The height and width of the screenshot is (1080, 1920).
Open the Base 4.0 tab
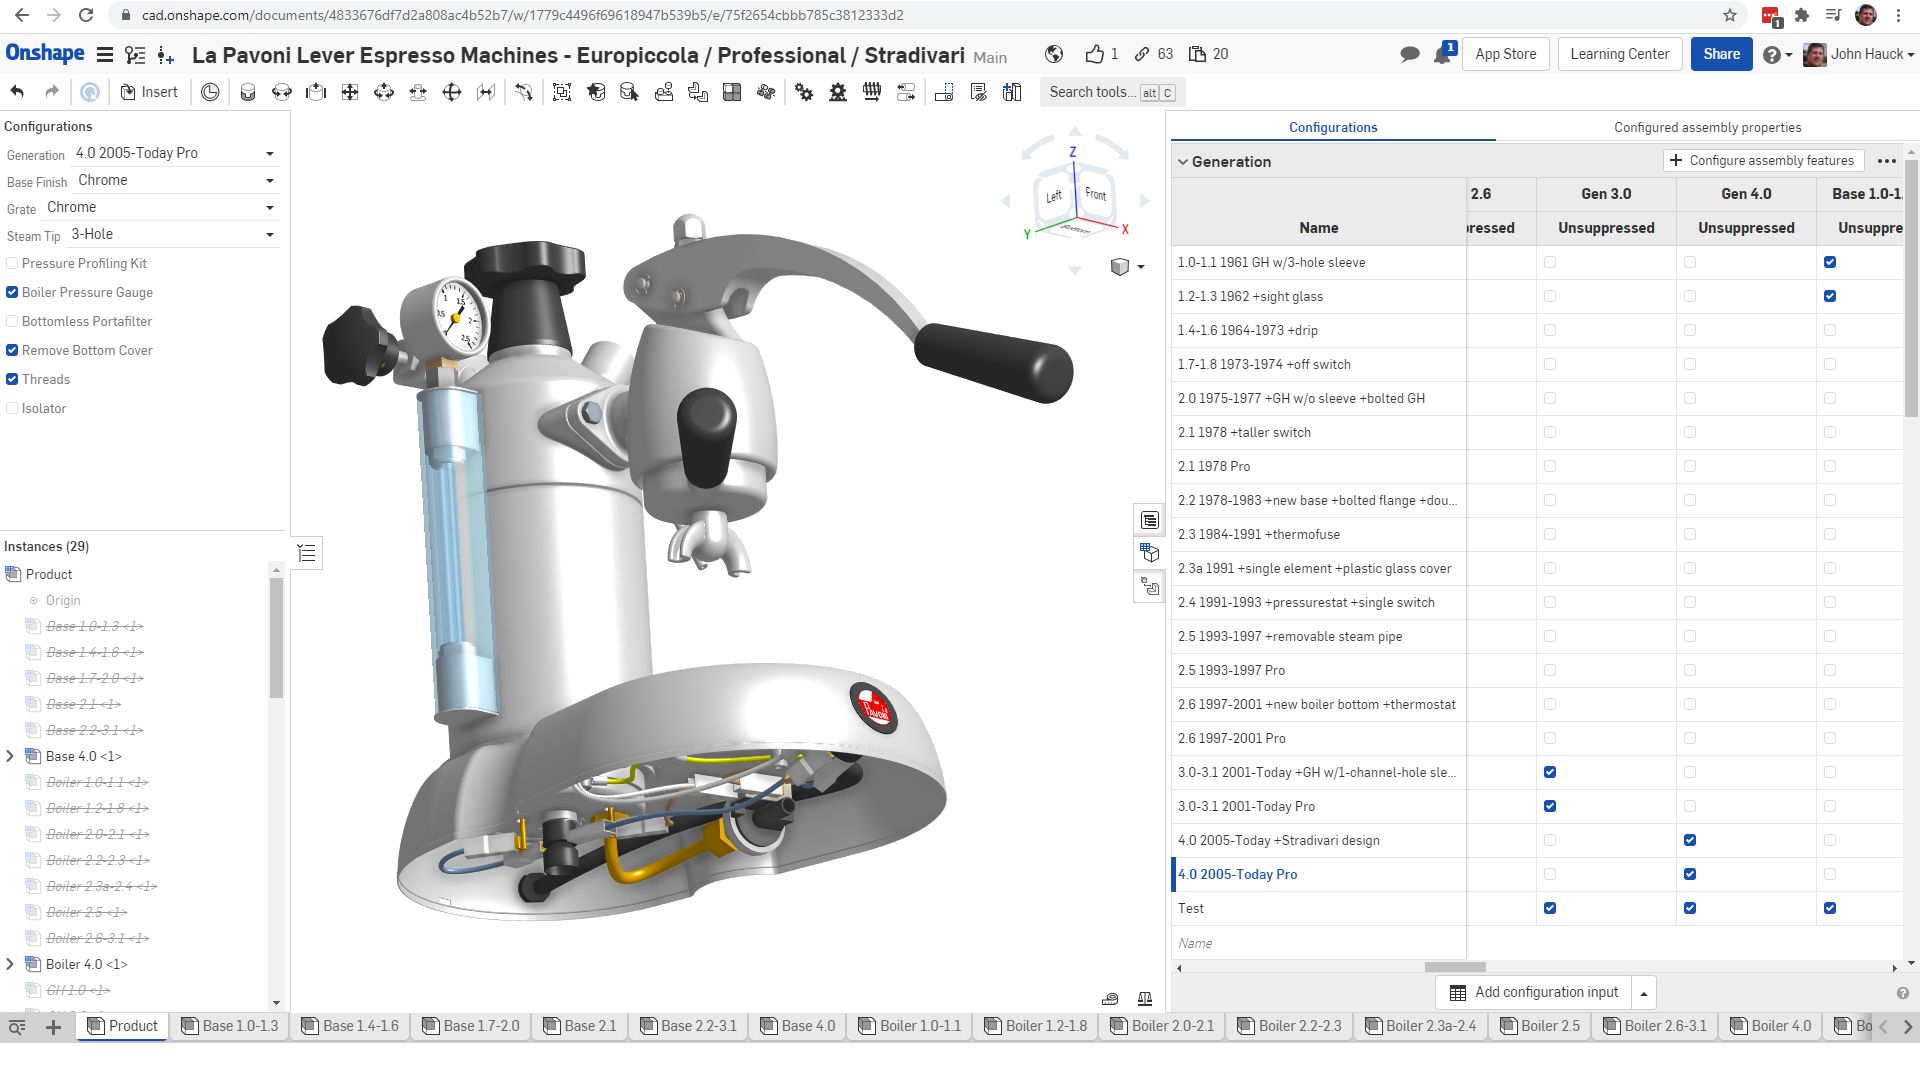click(797, 1026)
